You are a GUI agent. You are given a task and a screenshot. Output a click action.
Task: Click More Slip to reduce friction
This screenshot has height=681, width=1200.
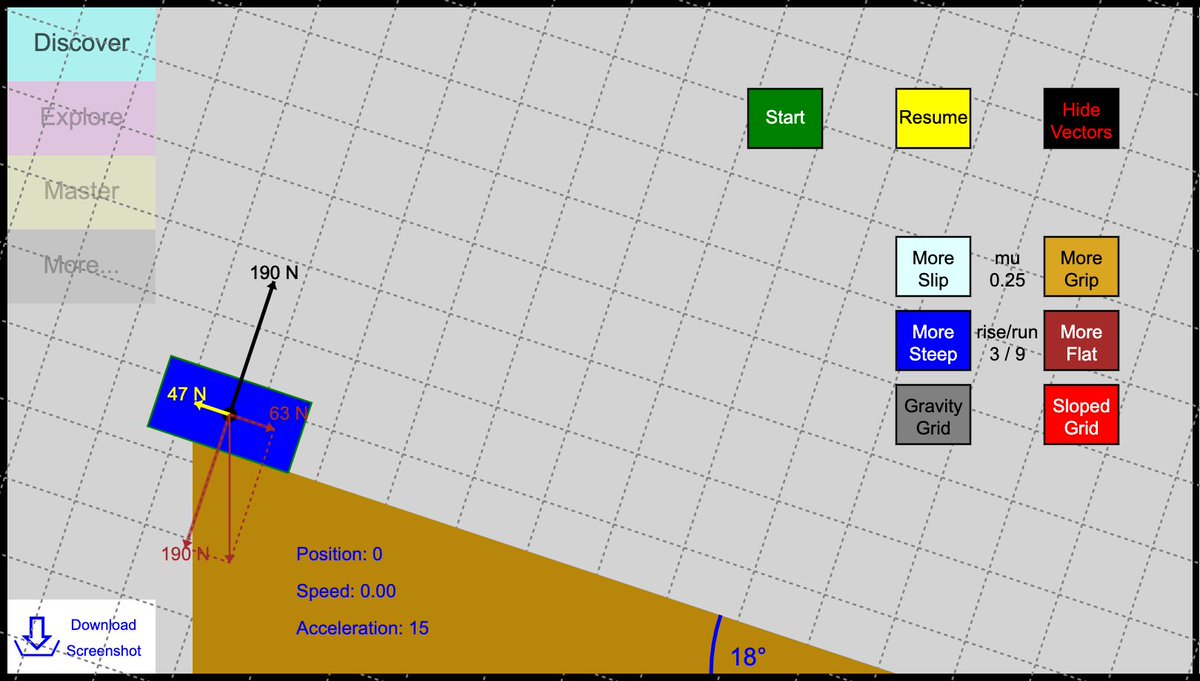coord(933,267)
